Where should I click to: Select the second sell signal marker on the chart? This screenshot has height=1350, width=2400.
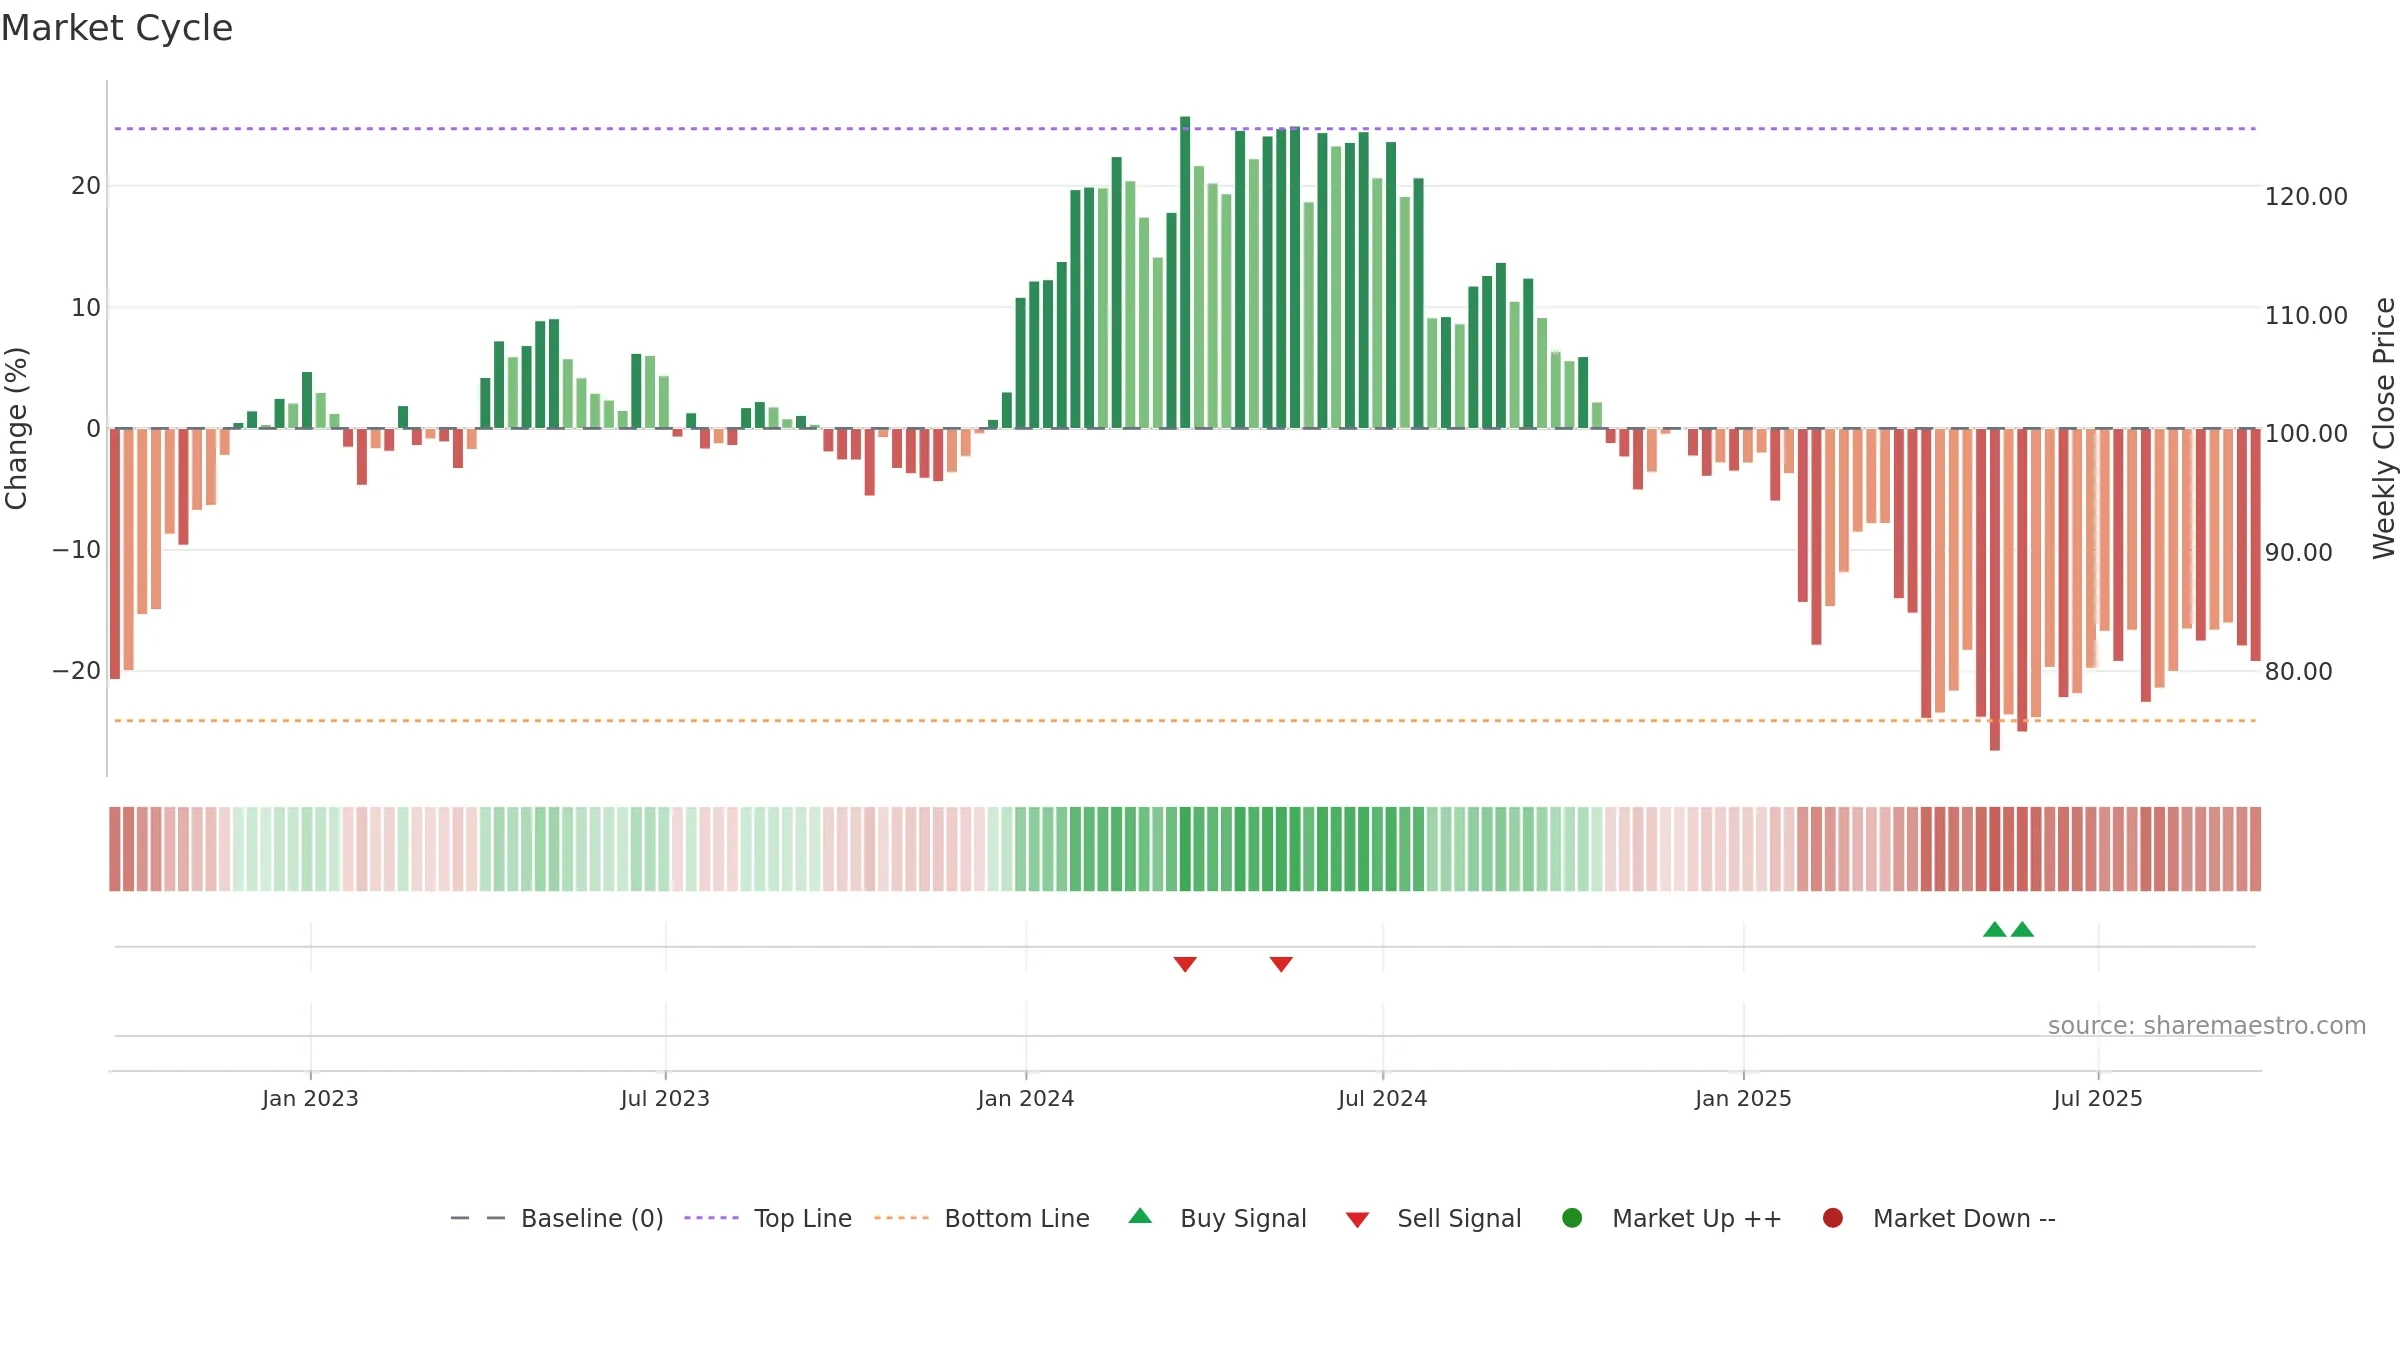point(1281,964)
